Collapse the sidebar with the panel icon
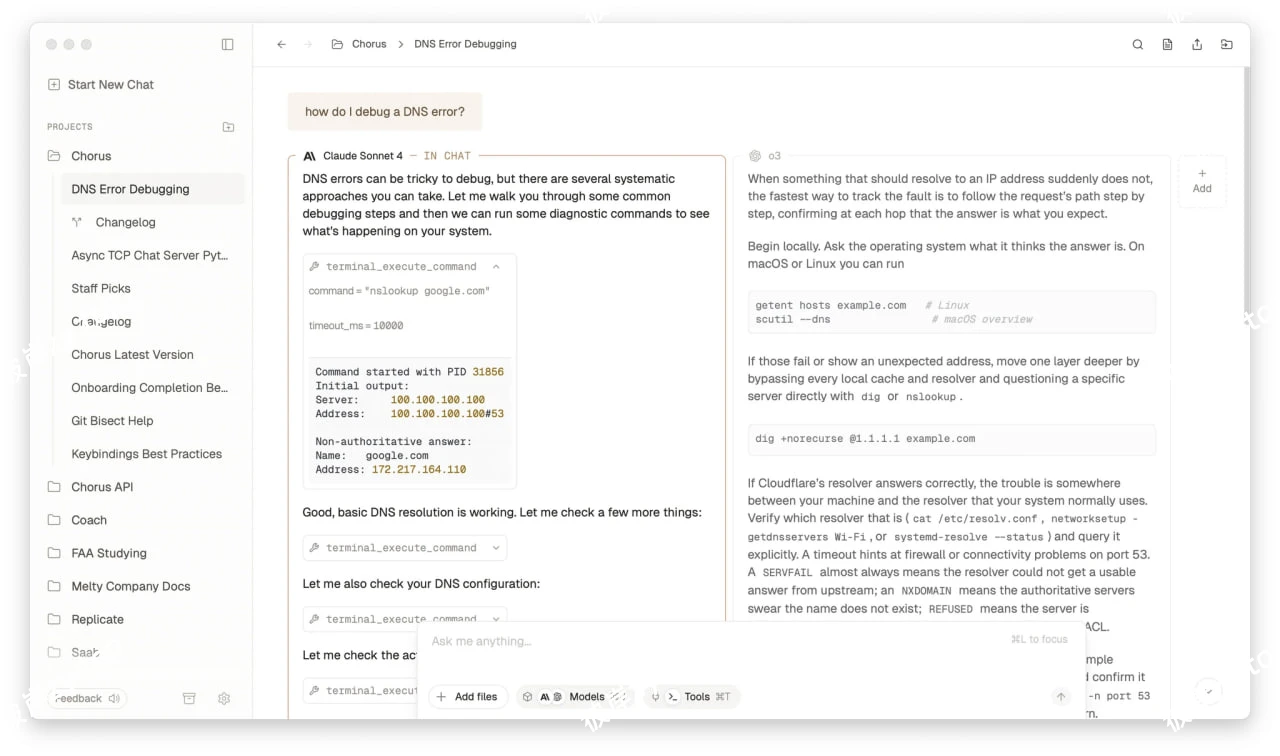The height and width of the screenshot is (756, 1280). click(x=228, y=44)
